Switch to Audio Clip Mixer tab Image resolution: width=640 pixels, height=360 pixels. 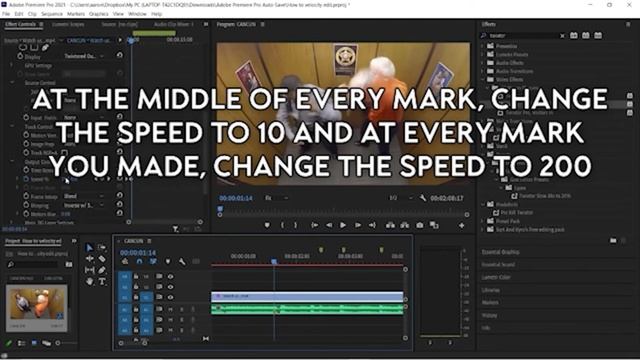(x=173, y=24)
